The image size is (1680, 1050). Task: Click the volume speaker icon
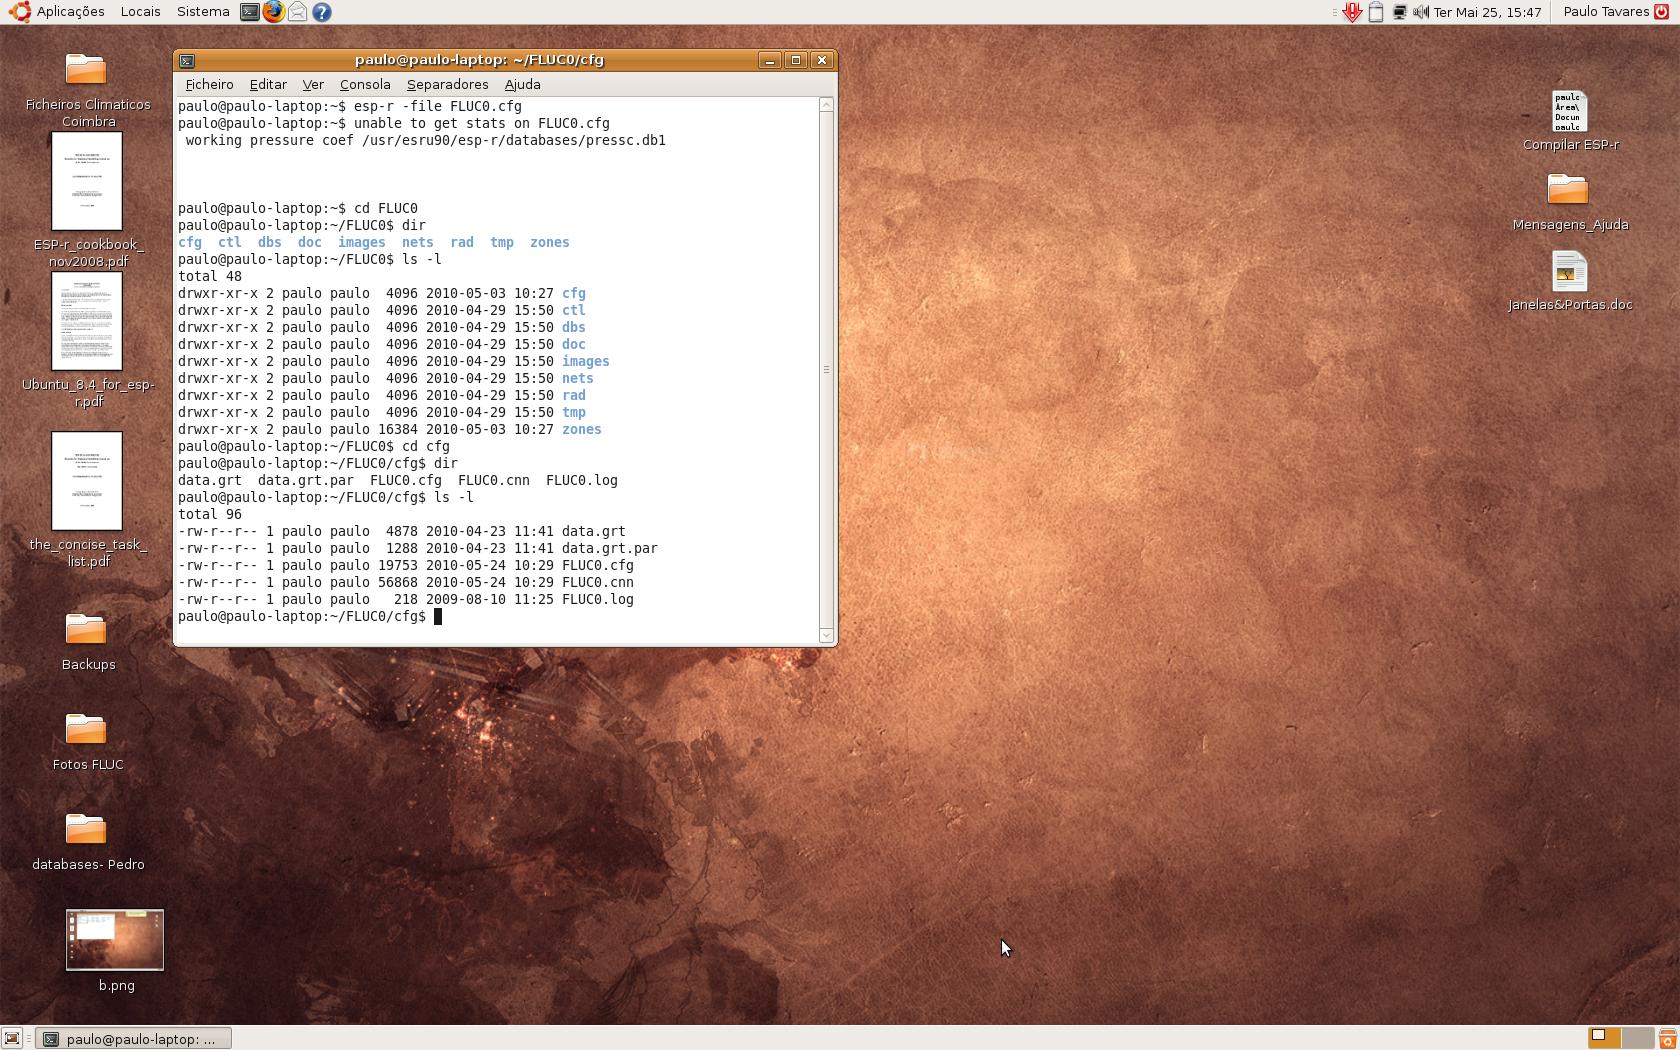point(1421,12)
